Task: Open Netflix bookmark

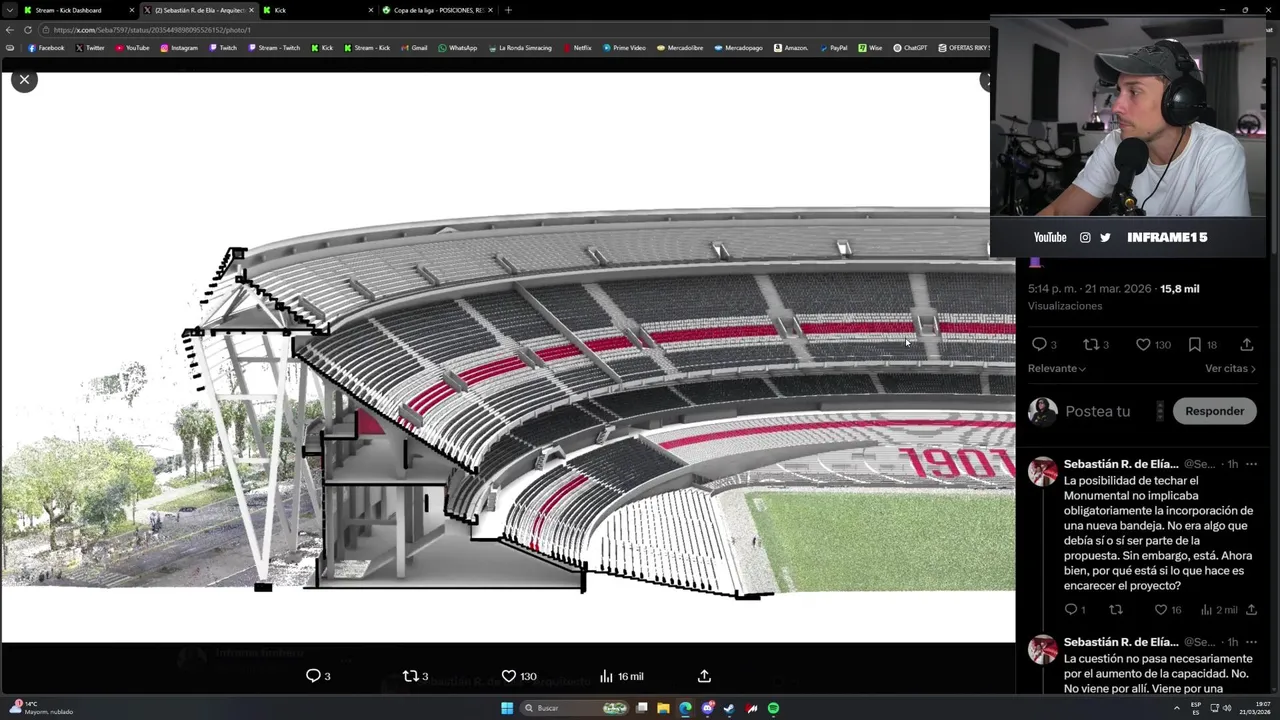Action: 577,48
